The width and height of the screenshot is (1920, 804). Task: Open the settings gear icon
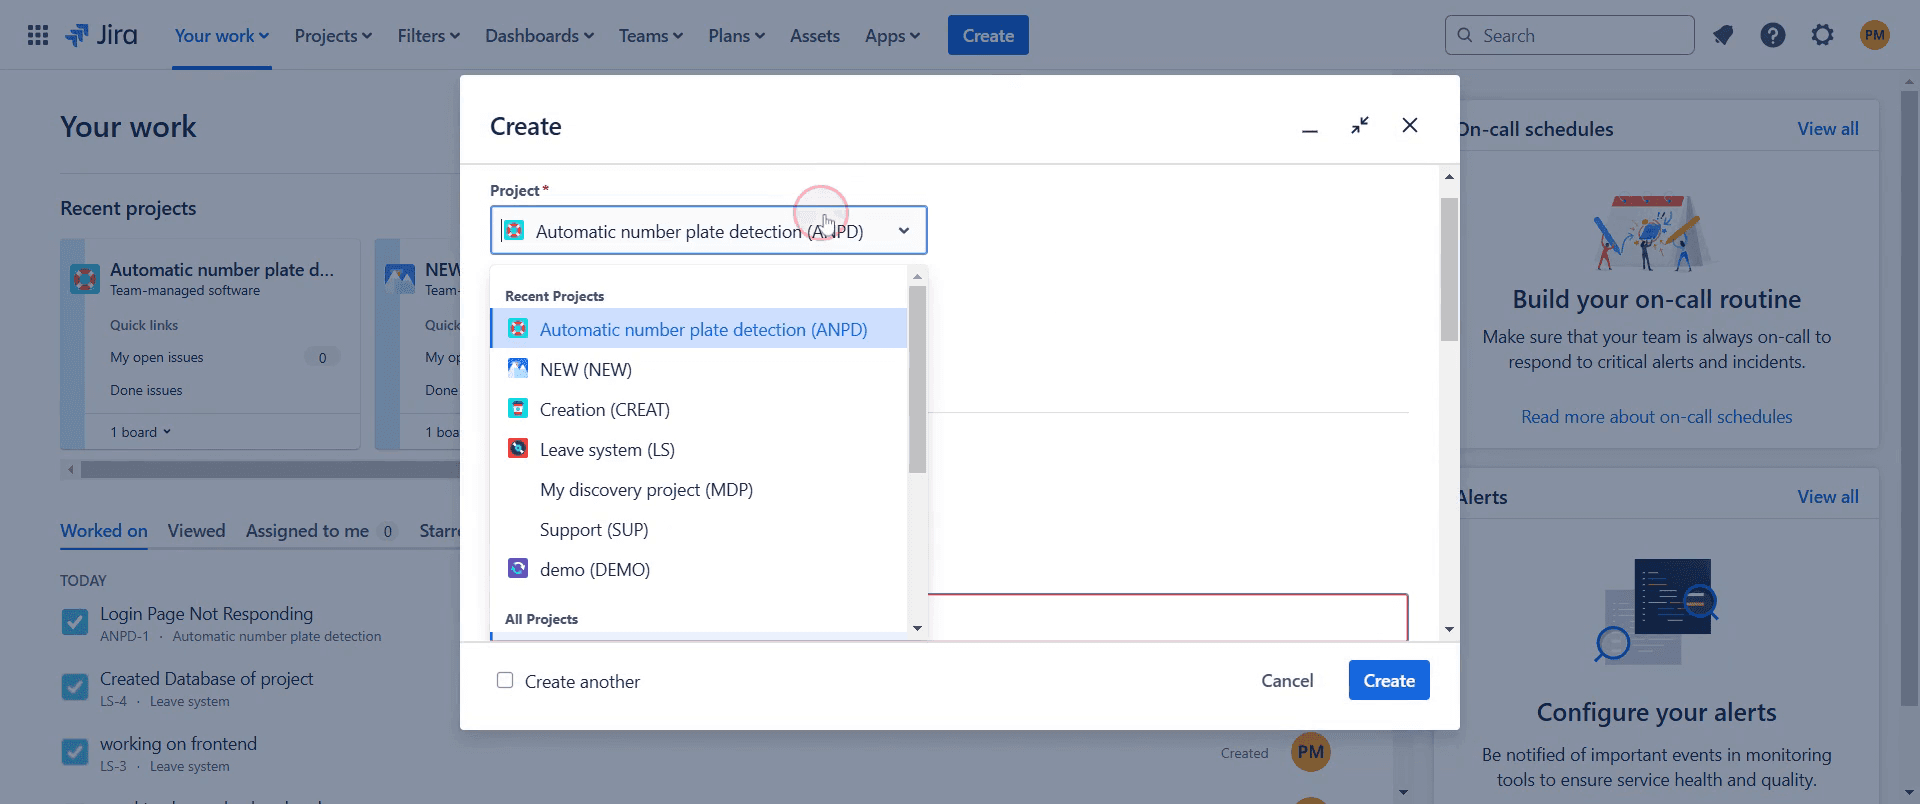click(x=1823, y=36)
